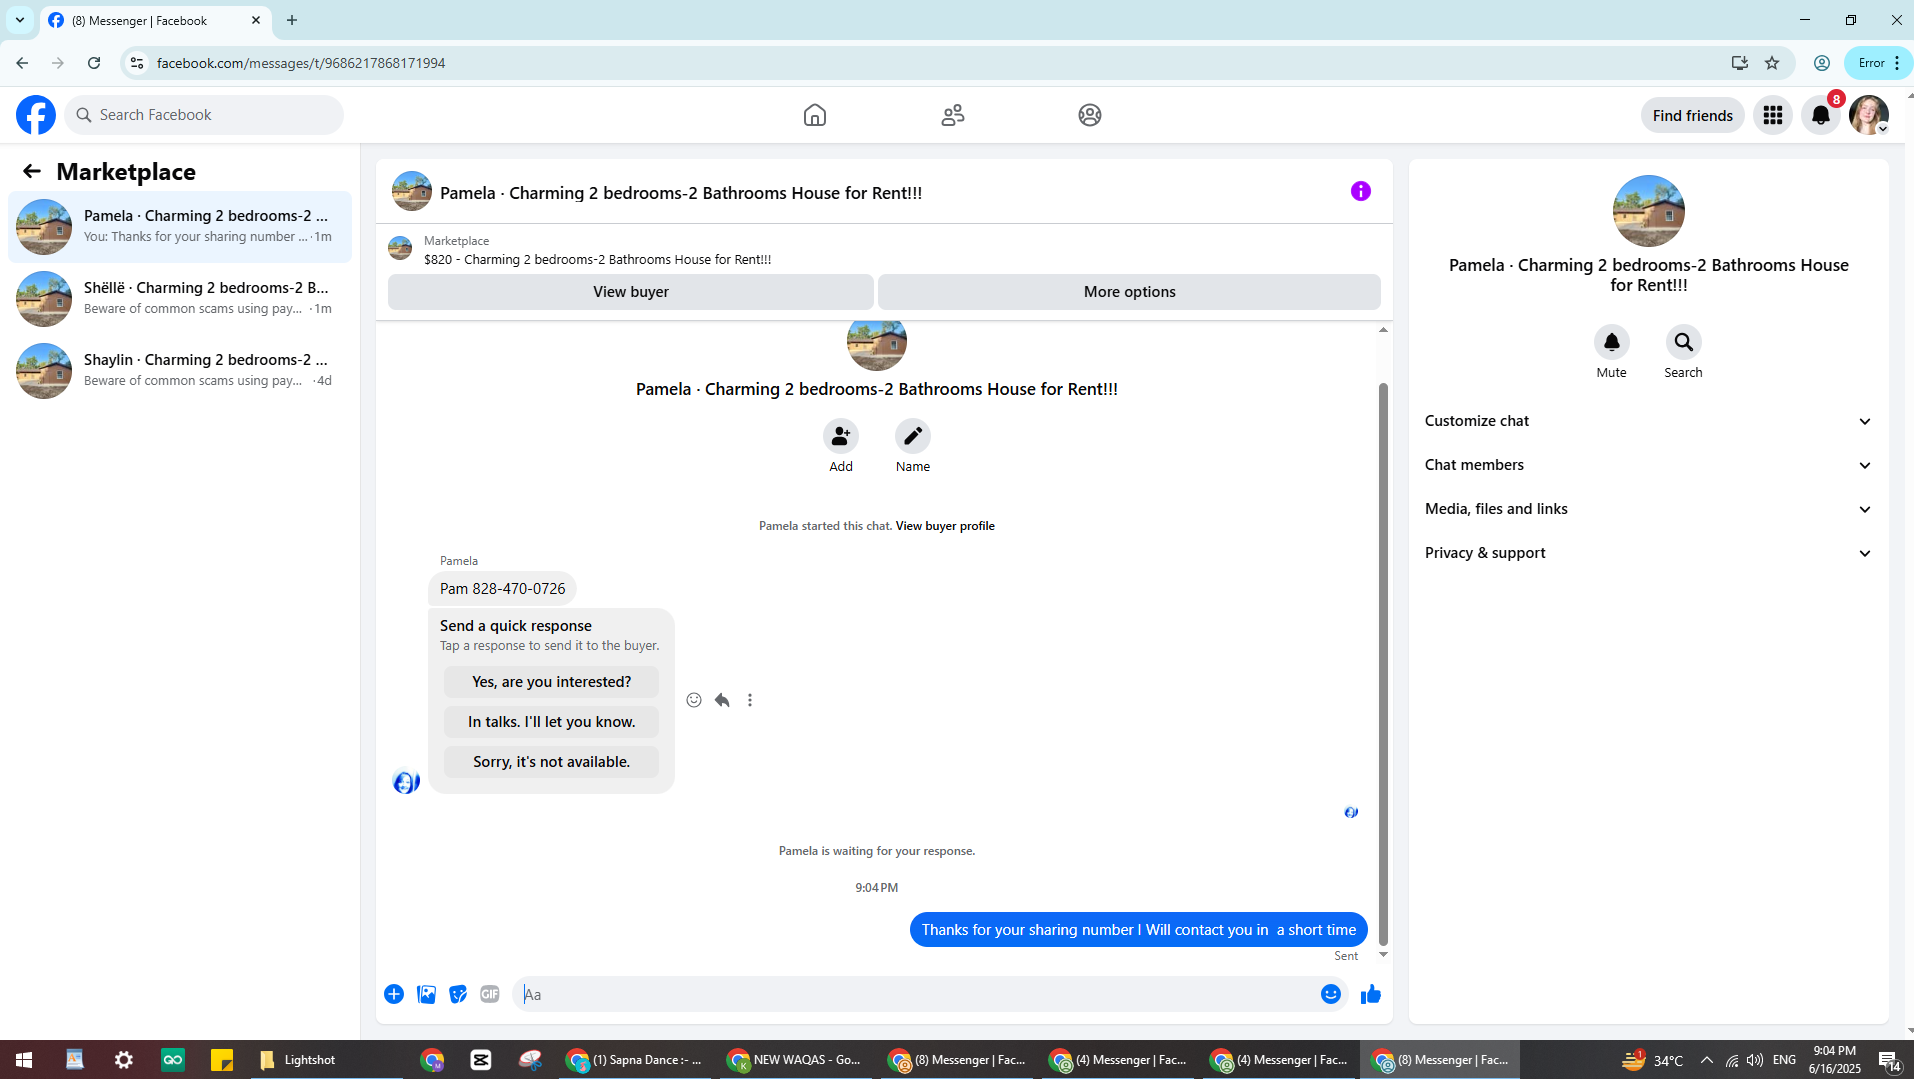Edit the chat name pencil icon
The image size is (1914, 1079).
tap(913, 436)
